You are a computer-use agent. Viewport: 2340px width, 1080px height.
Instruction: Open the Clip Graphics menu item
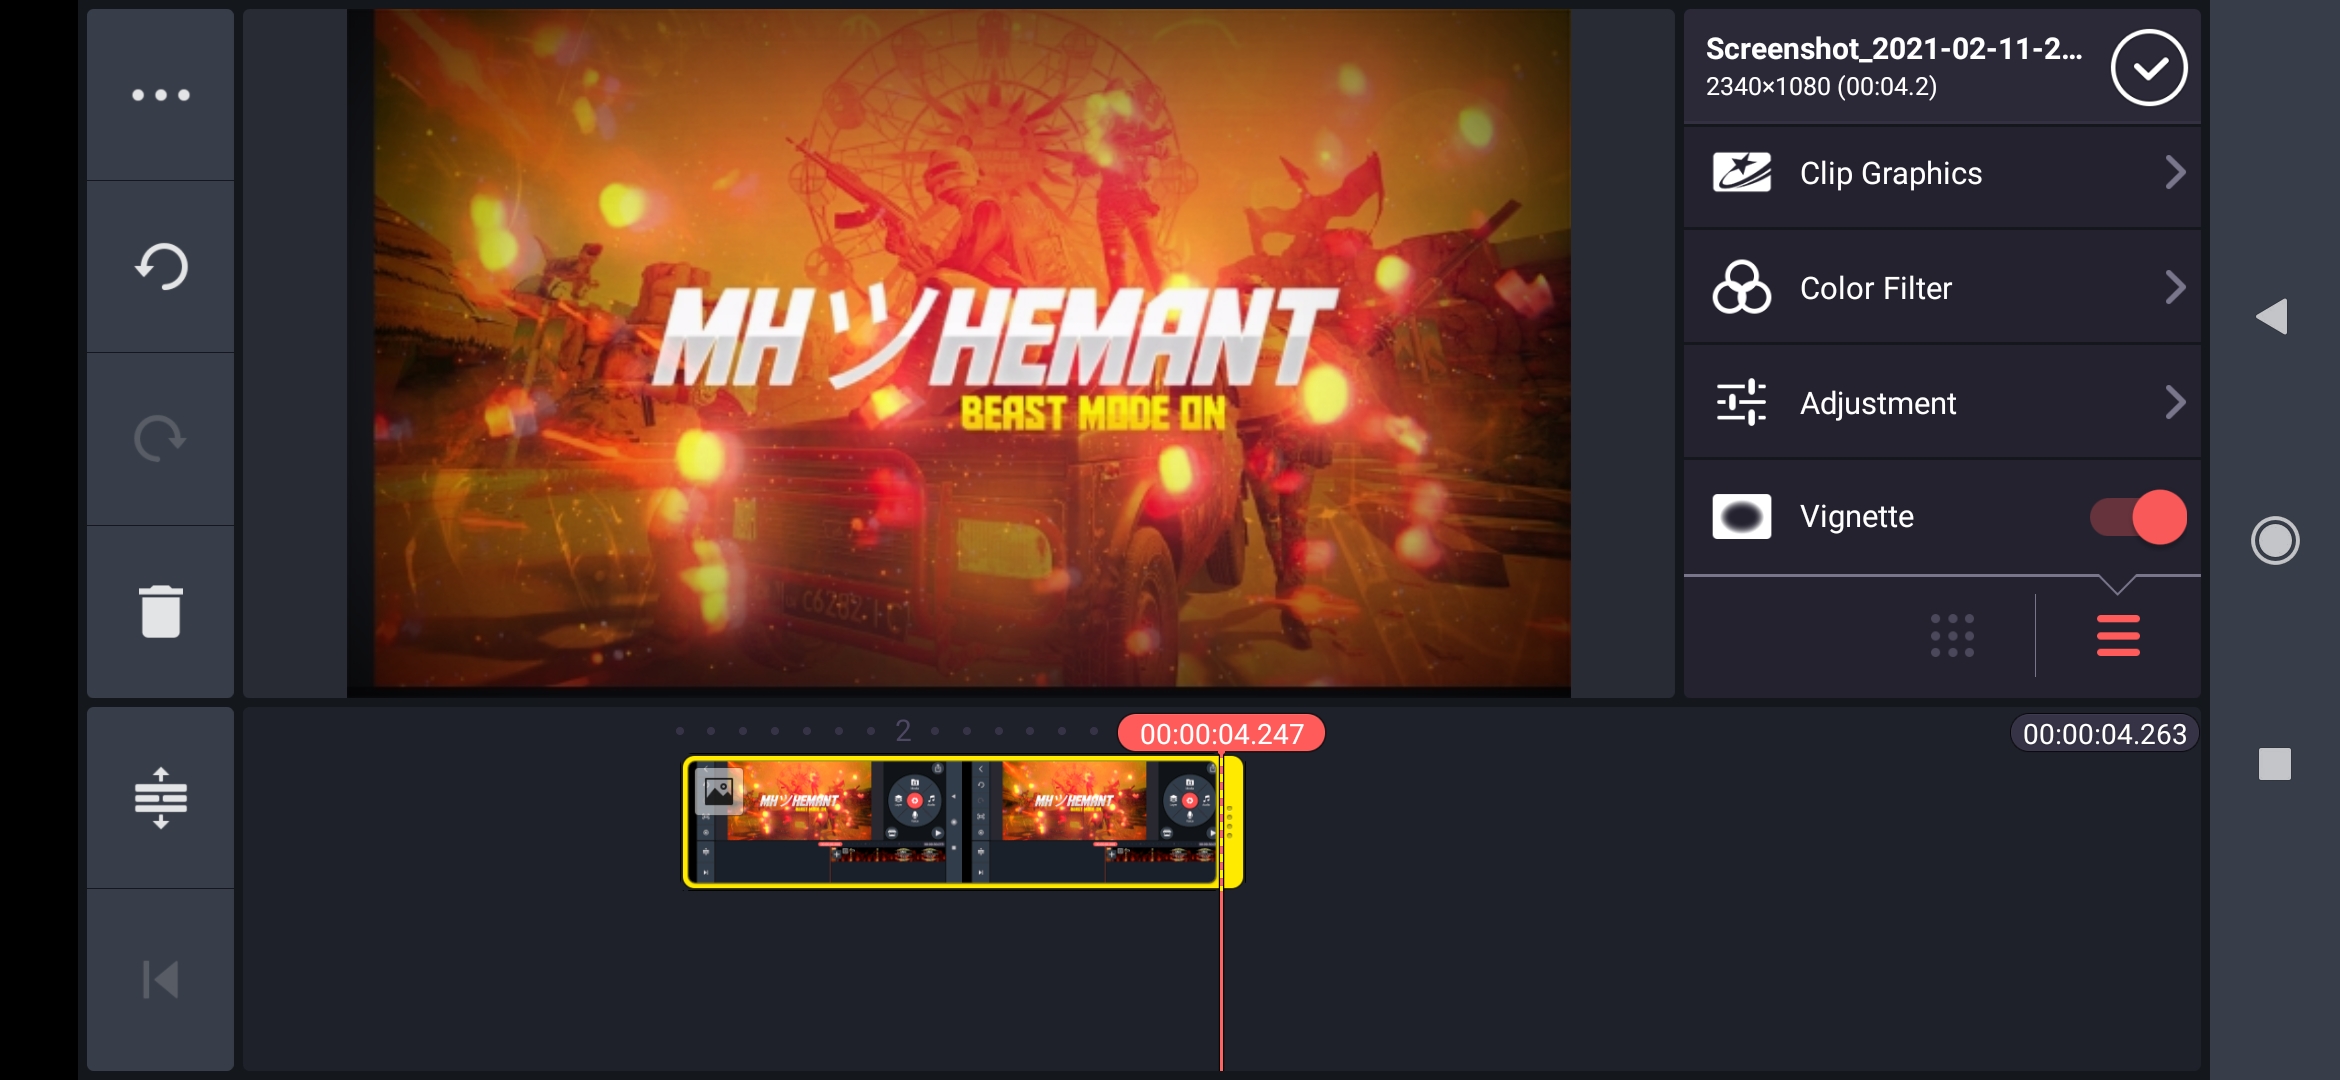[x=1890, y=174]
